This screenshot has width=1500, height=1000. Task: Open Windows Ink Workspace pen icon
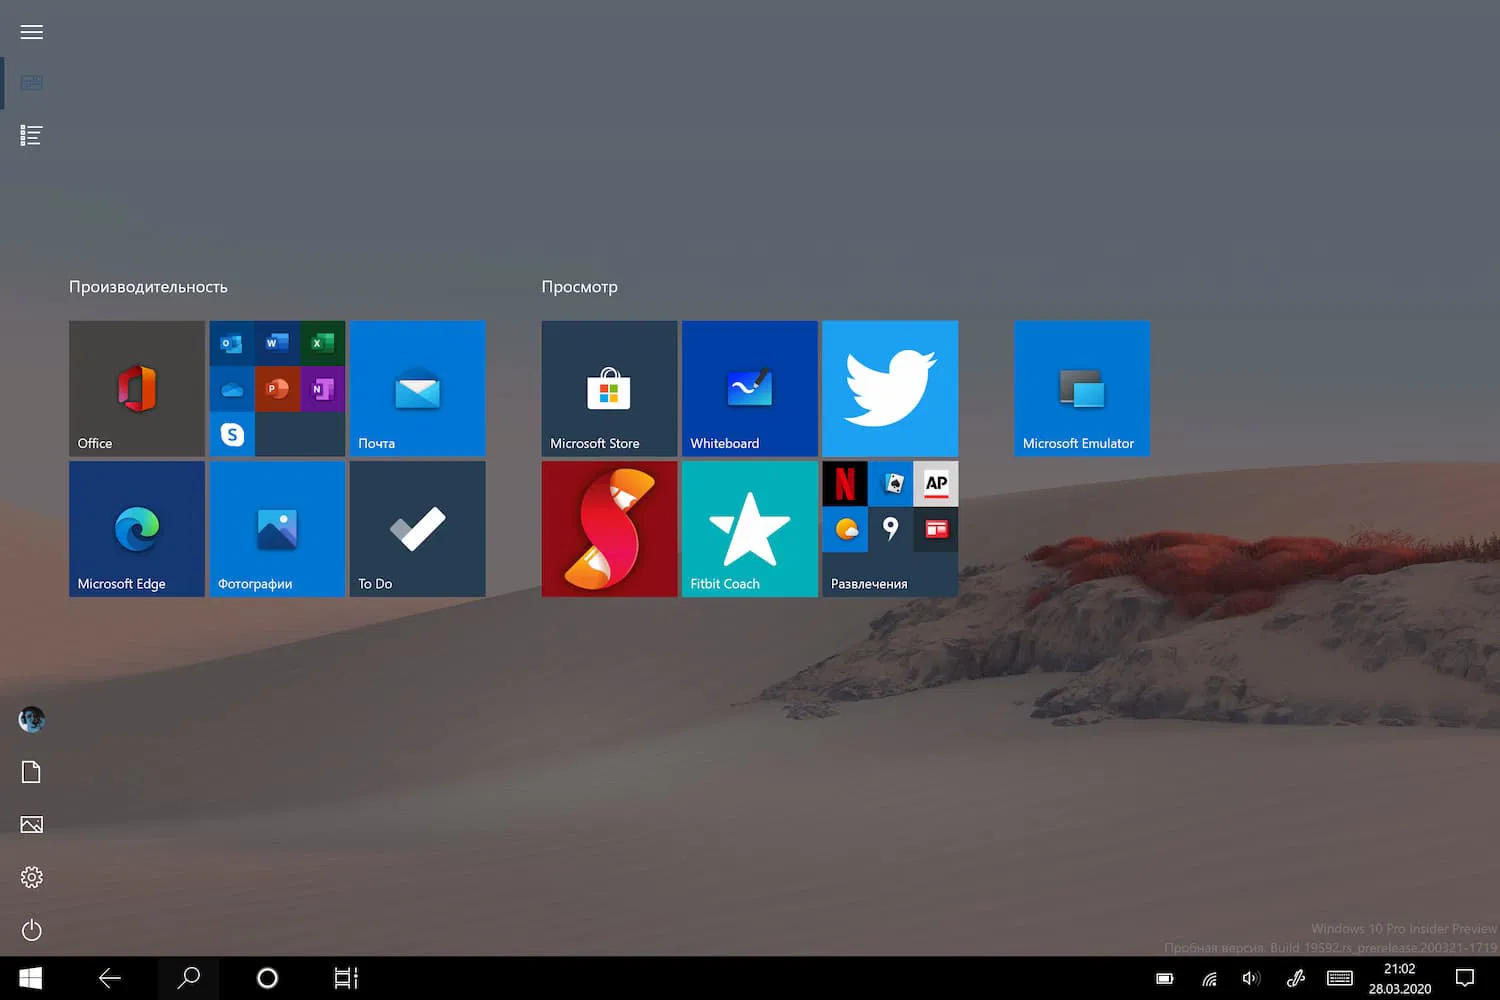pos(1296,979)
